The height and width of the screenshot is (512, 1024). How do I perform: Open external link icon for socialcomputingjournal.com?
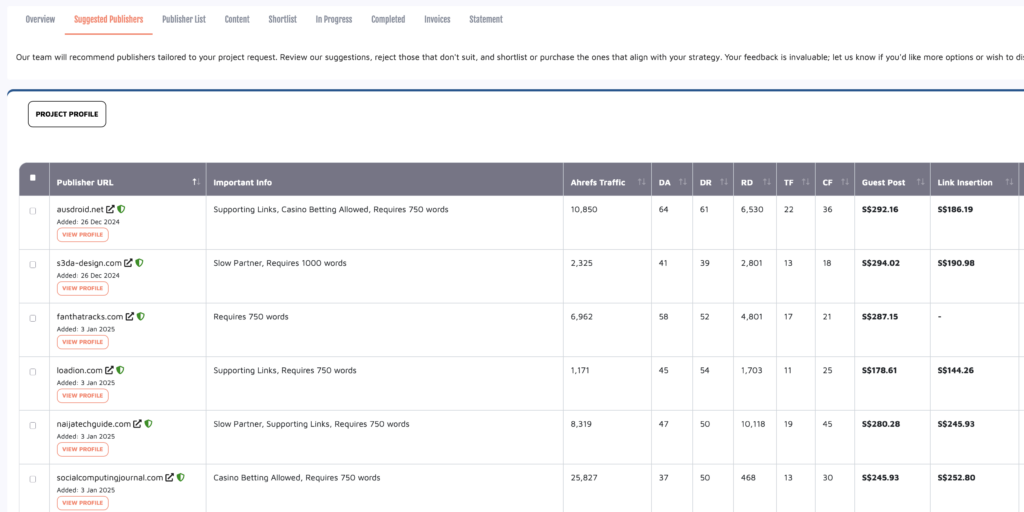point(170,478)
